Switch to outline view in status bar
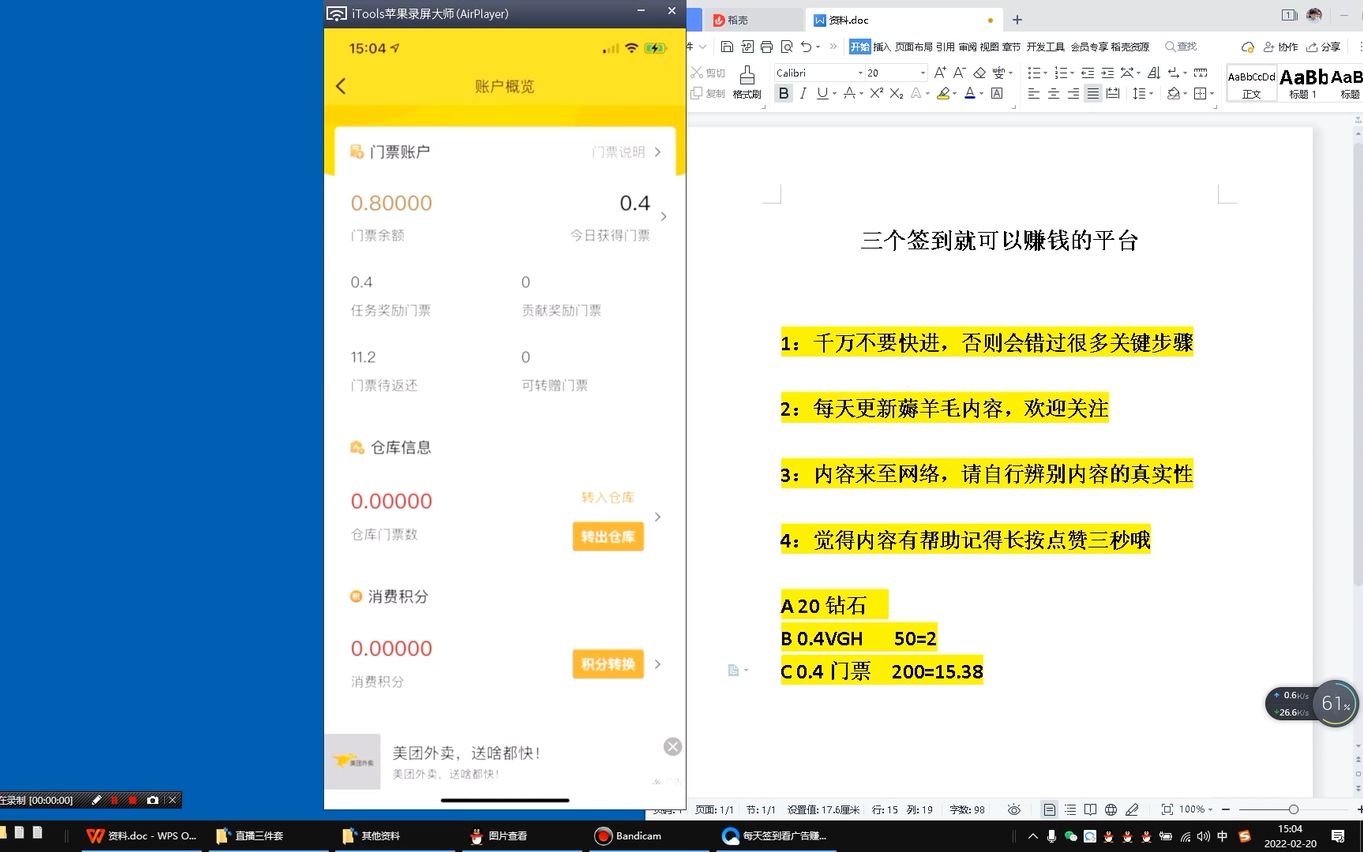The width and height of the screenshot is (1363, 852). click(1070, 809)
